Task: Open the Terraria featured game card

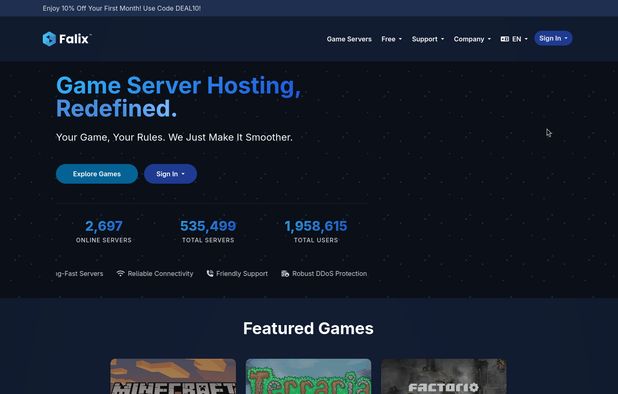Action: point(308,376)
